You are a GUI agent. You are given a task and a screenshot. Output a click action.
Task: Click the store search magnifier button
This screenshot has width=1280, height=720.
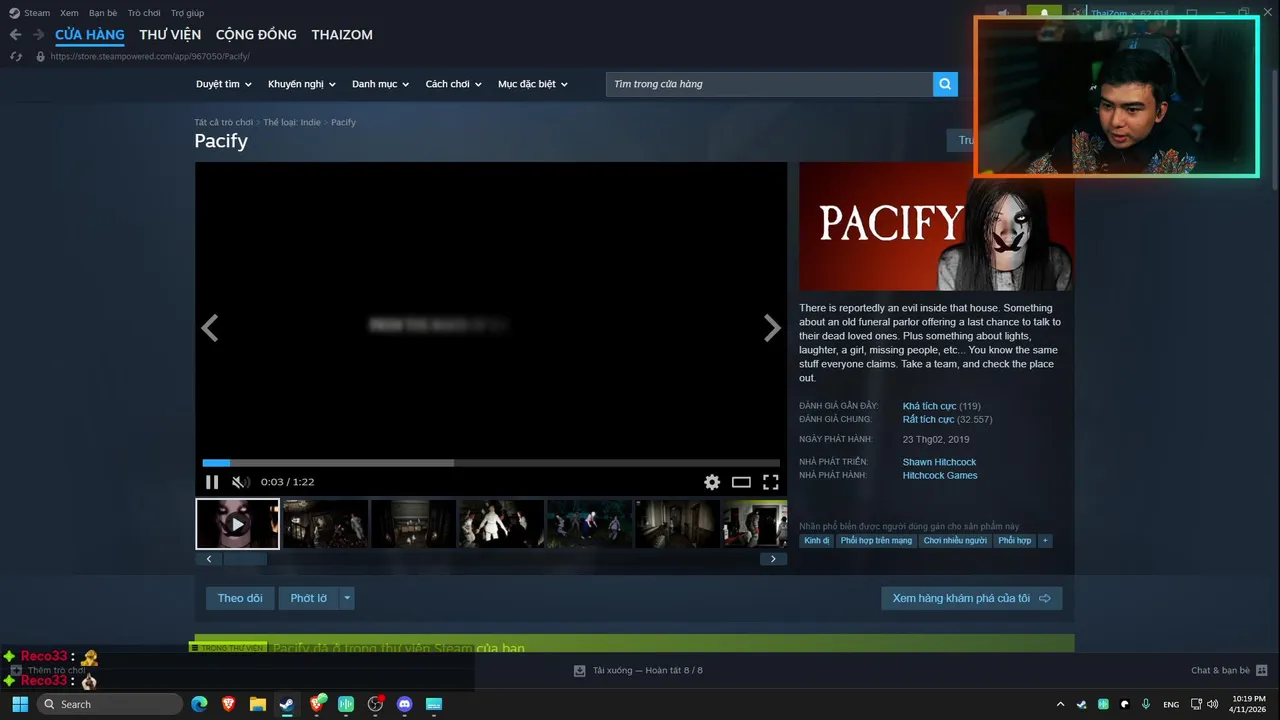[945, 84]
